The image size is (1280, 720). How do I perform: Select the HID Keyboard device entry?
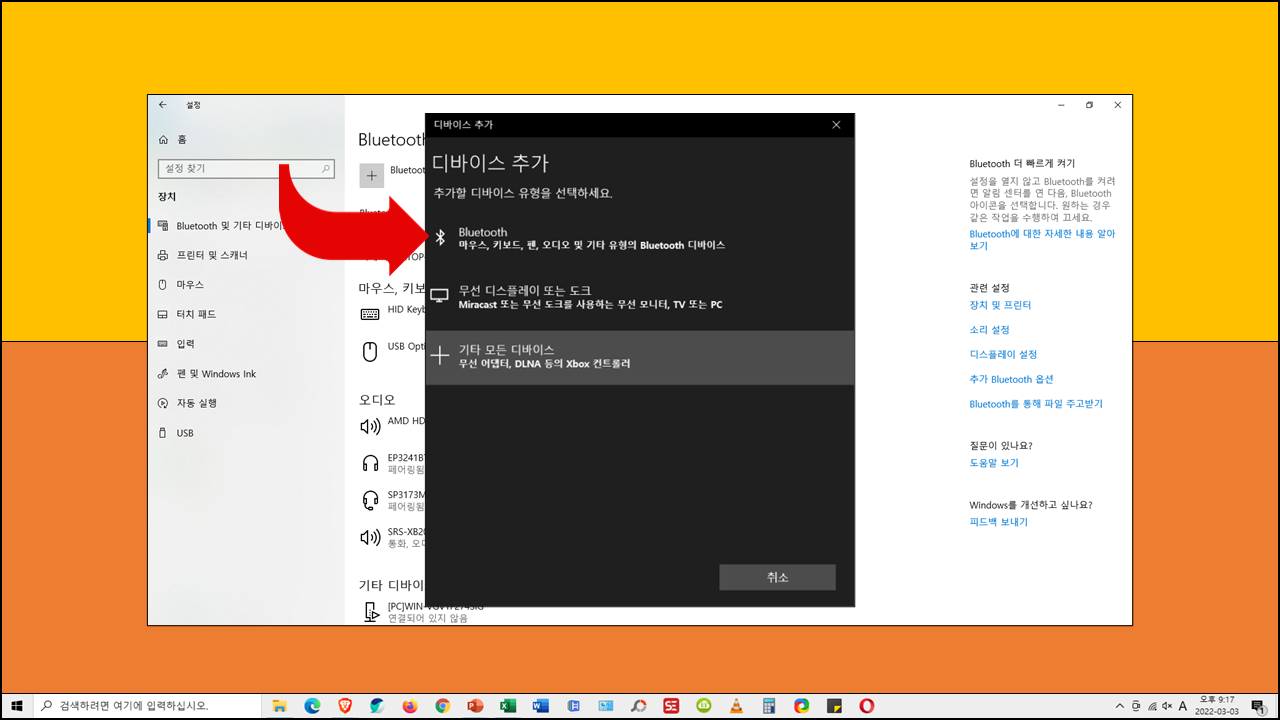click(x=392, y=313)
